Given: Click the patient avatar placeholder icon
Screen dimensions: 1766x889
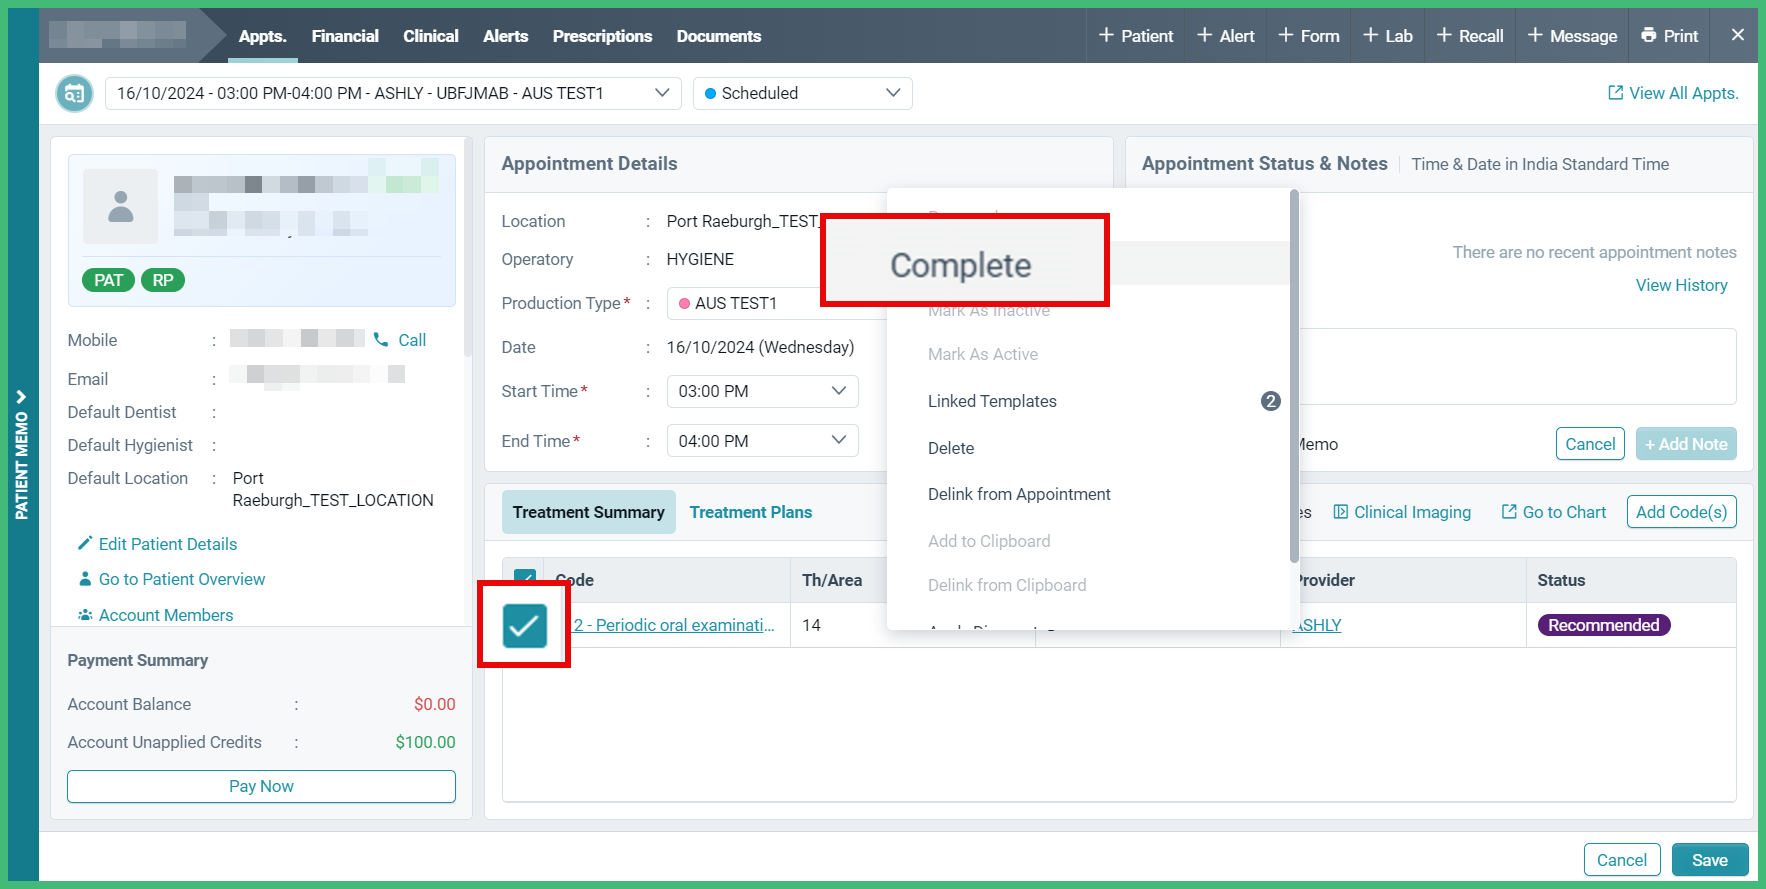Looking at the screenshot, I should click(121, 207).
